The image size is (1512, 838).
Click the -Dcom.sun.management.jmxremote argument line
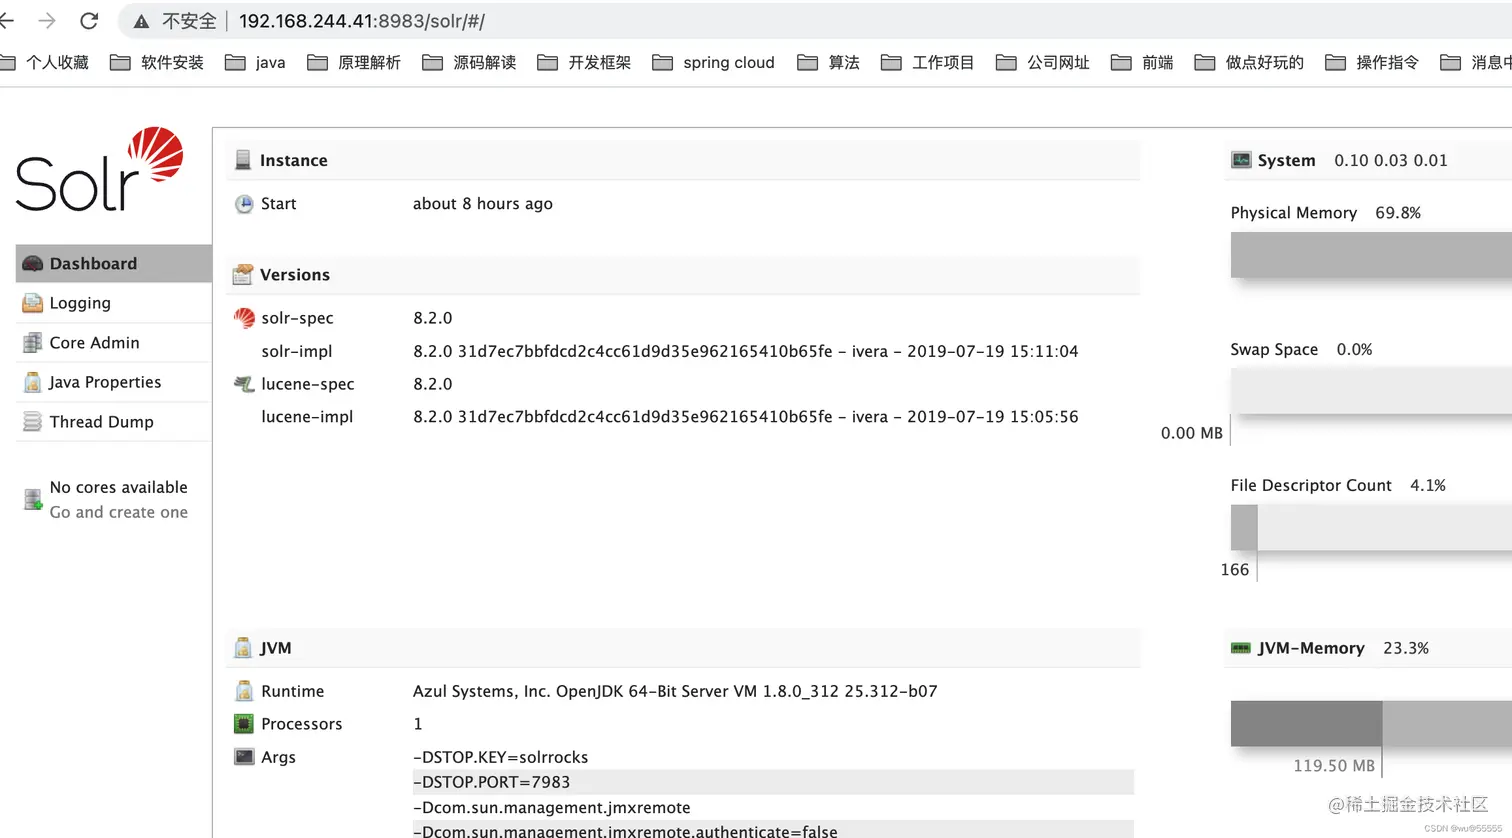click(552, 807)
